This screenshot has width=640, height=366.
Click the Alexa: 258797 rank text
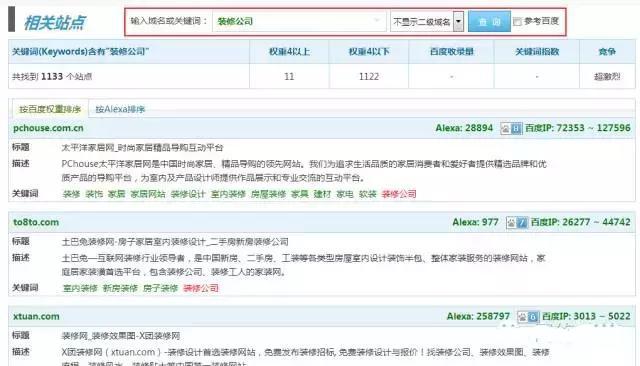coord(478,317)
